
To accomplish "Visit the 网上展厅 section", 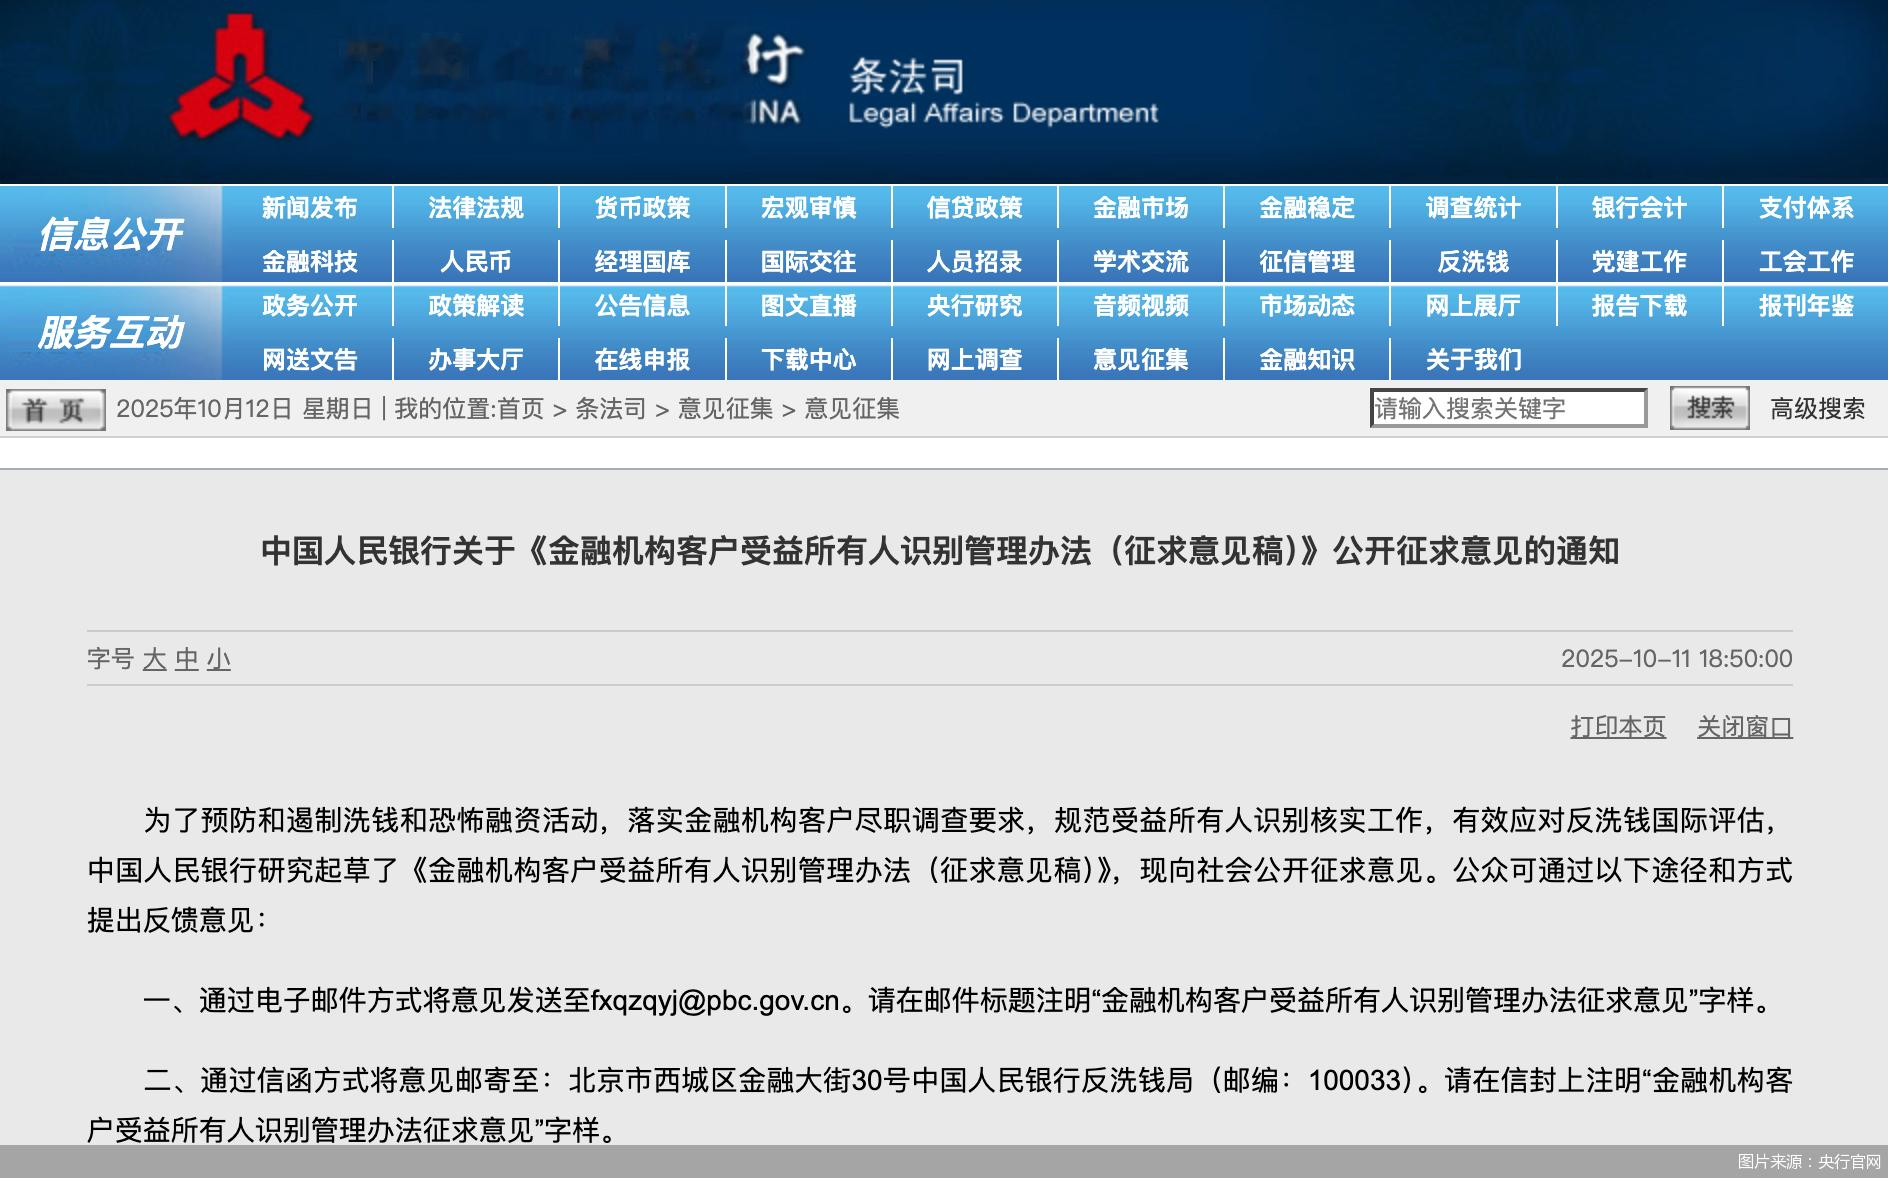I will (x=1473, y=306).
